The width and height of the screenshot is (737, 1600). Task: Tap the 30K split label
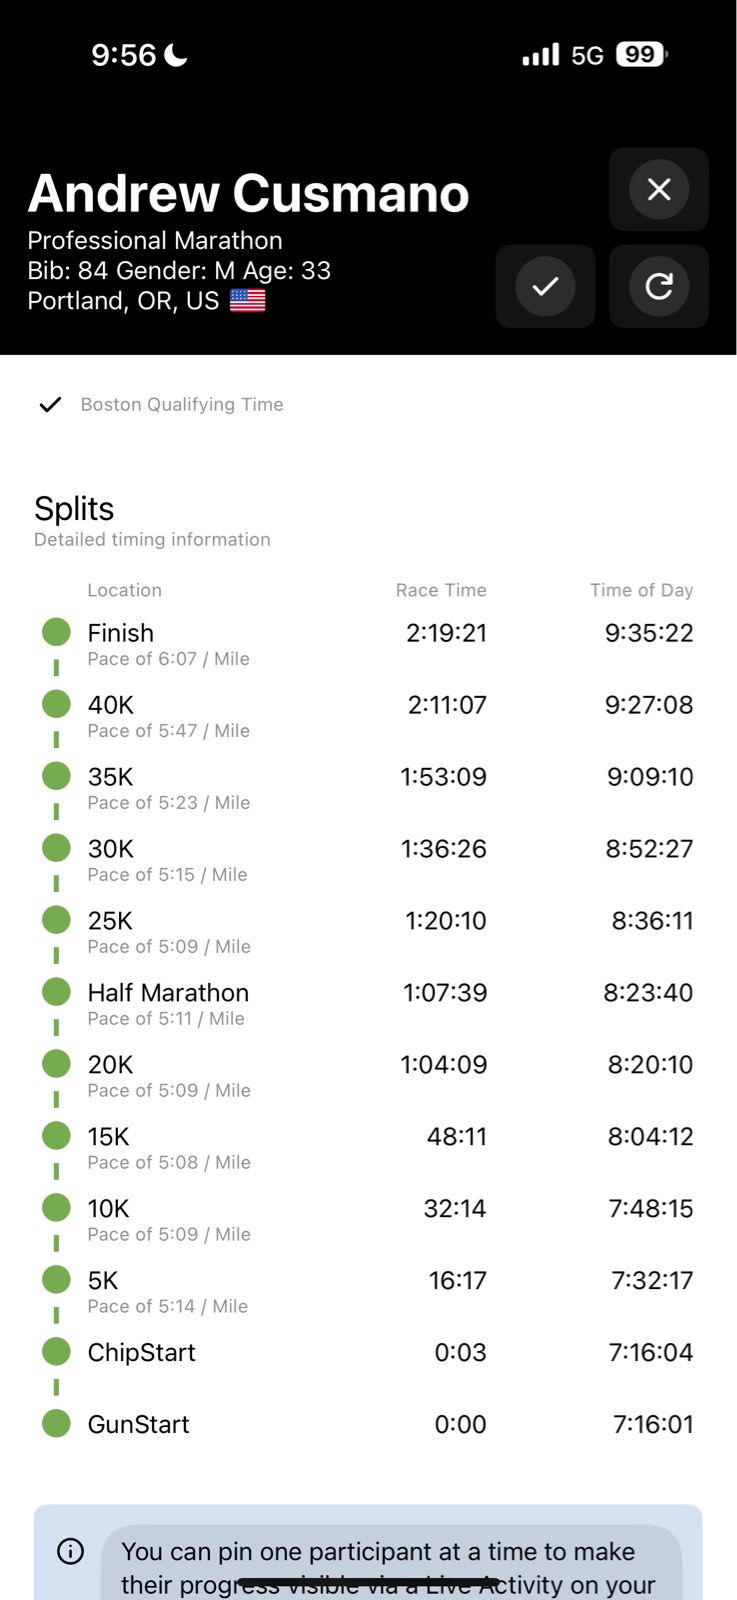point(110,849)
